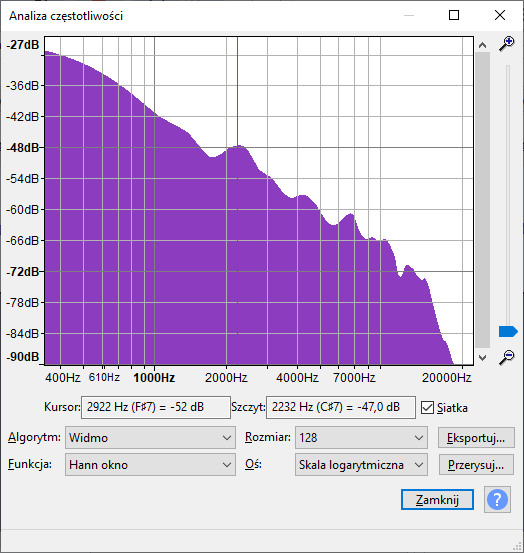Open the Oś dropdown showing Skala logarytmiczna

tap(361, 465)
